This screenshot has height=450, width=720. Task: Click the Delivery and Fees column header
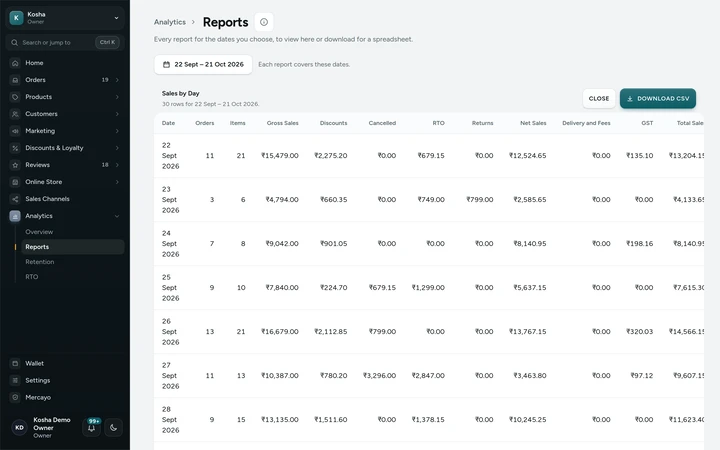pos(586,123)
